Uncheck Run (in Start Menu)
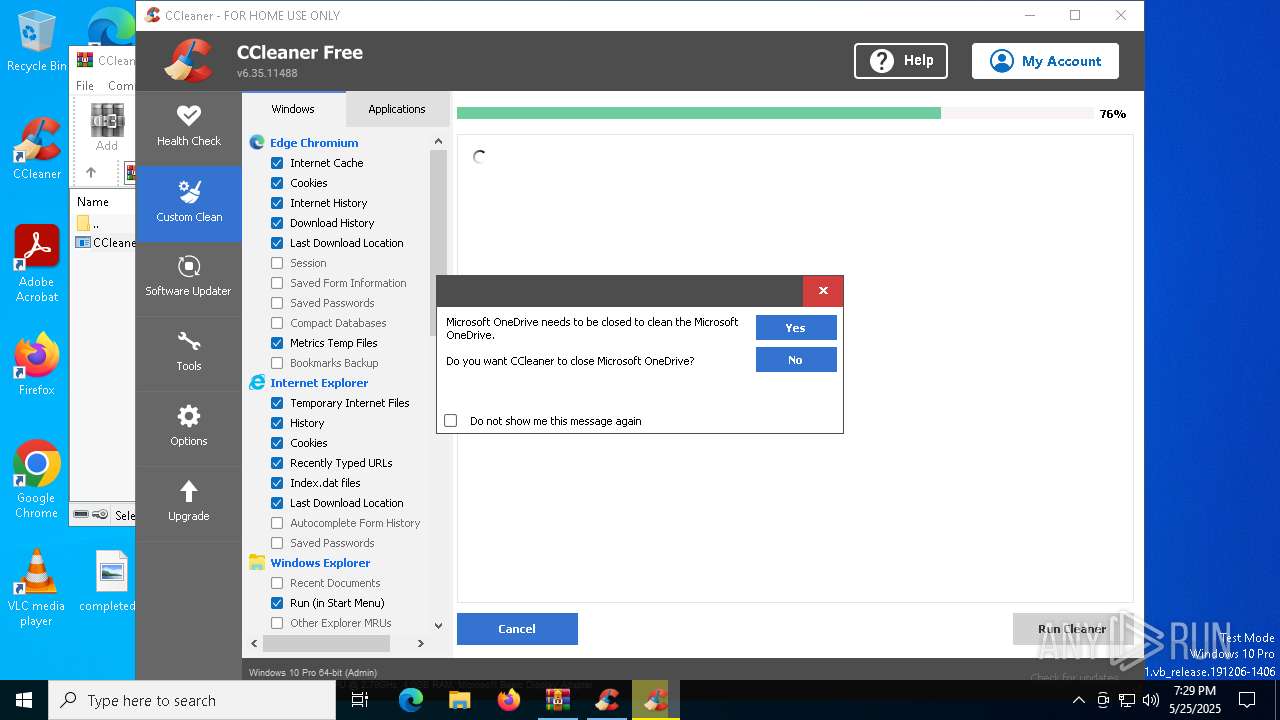The height and width of the screenshot is (720, 1280). pos(277,603)
